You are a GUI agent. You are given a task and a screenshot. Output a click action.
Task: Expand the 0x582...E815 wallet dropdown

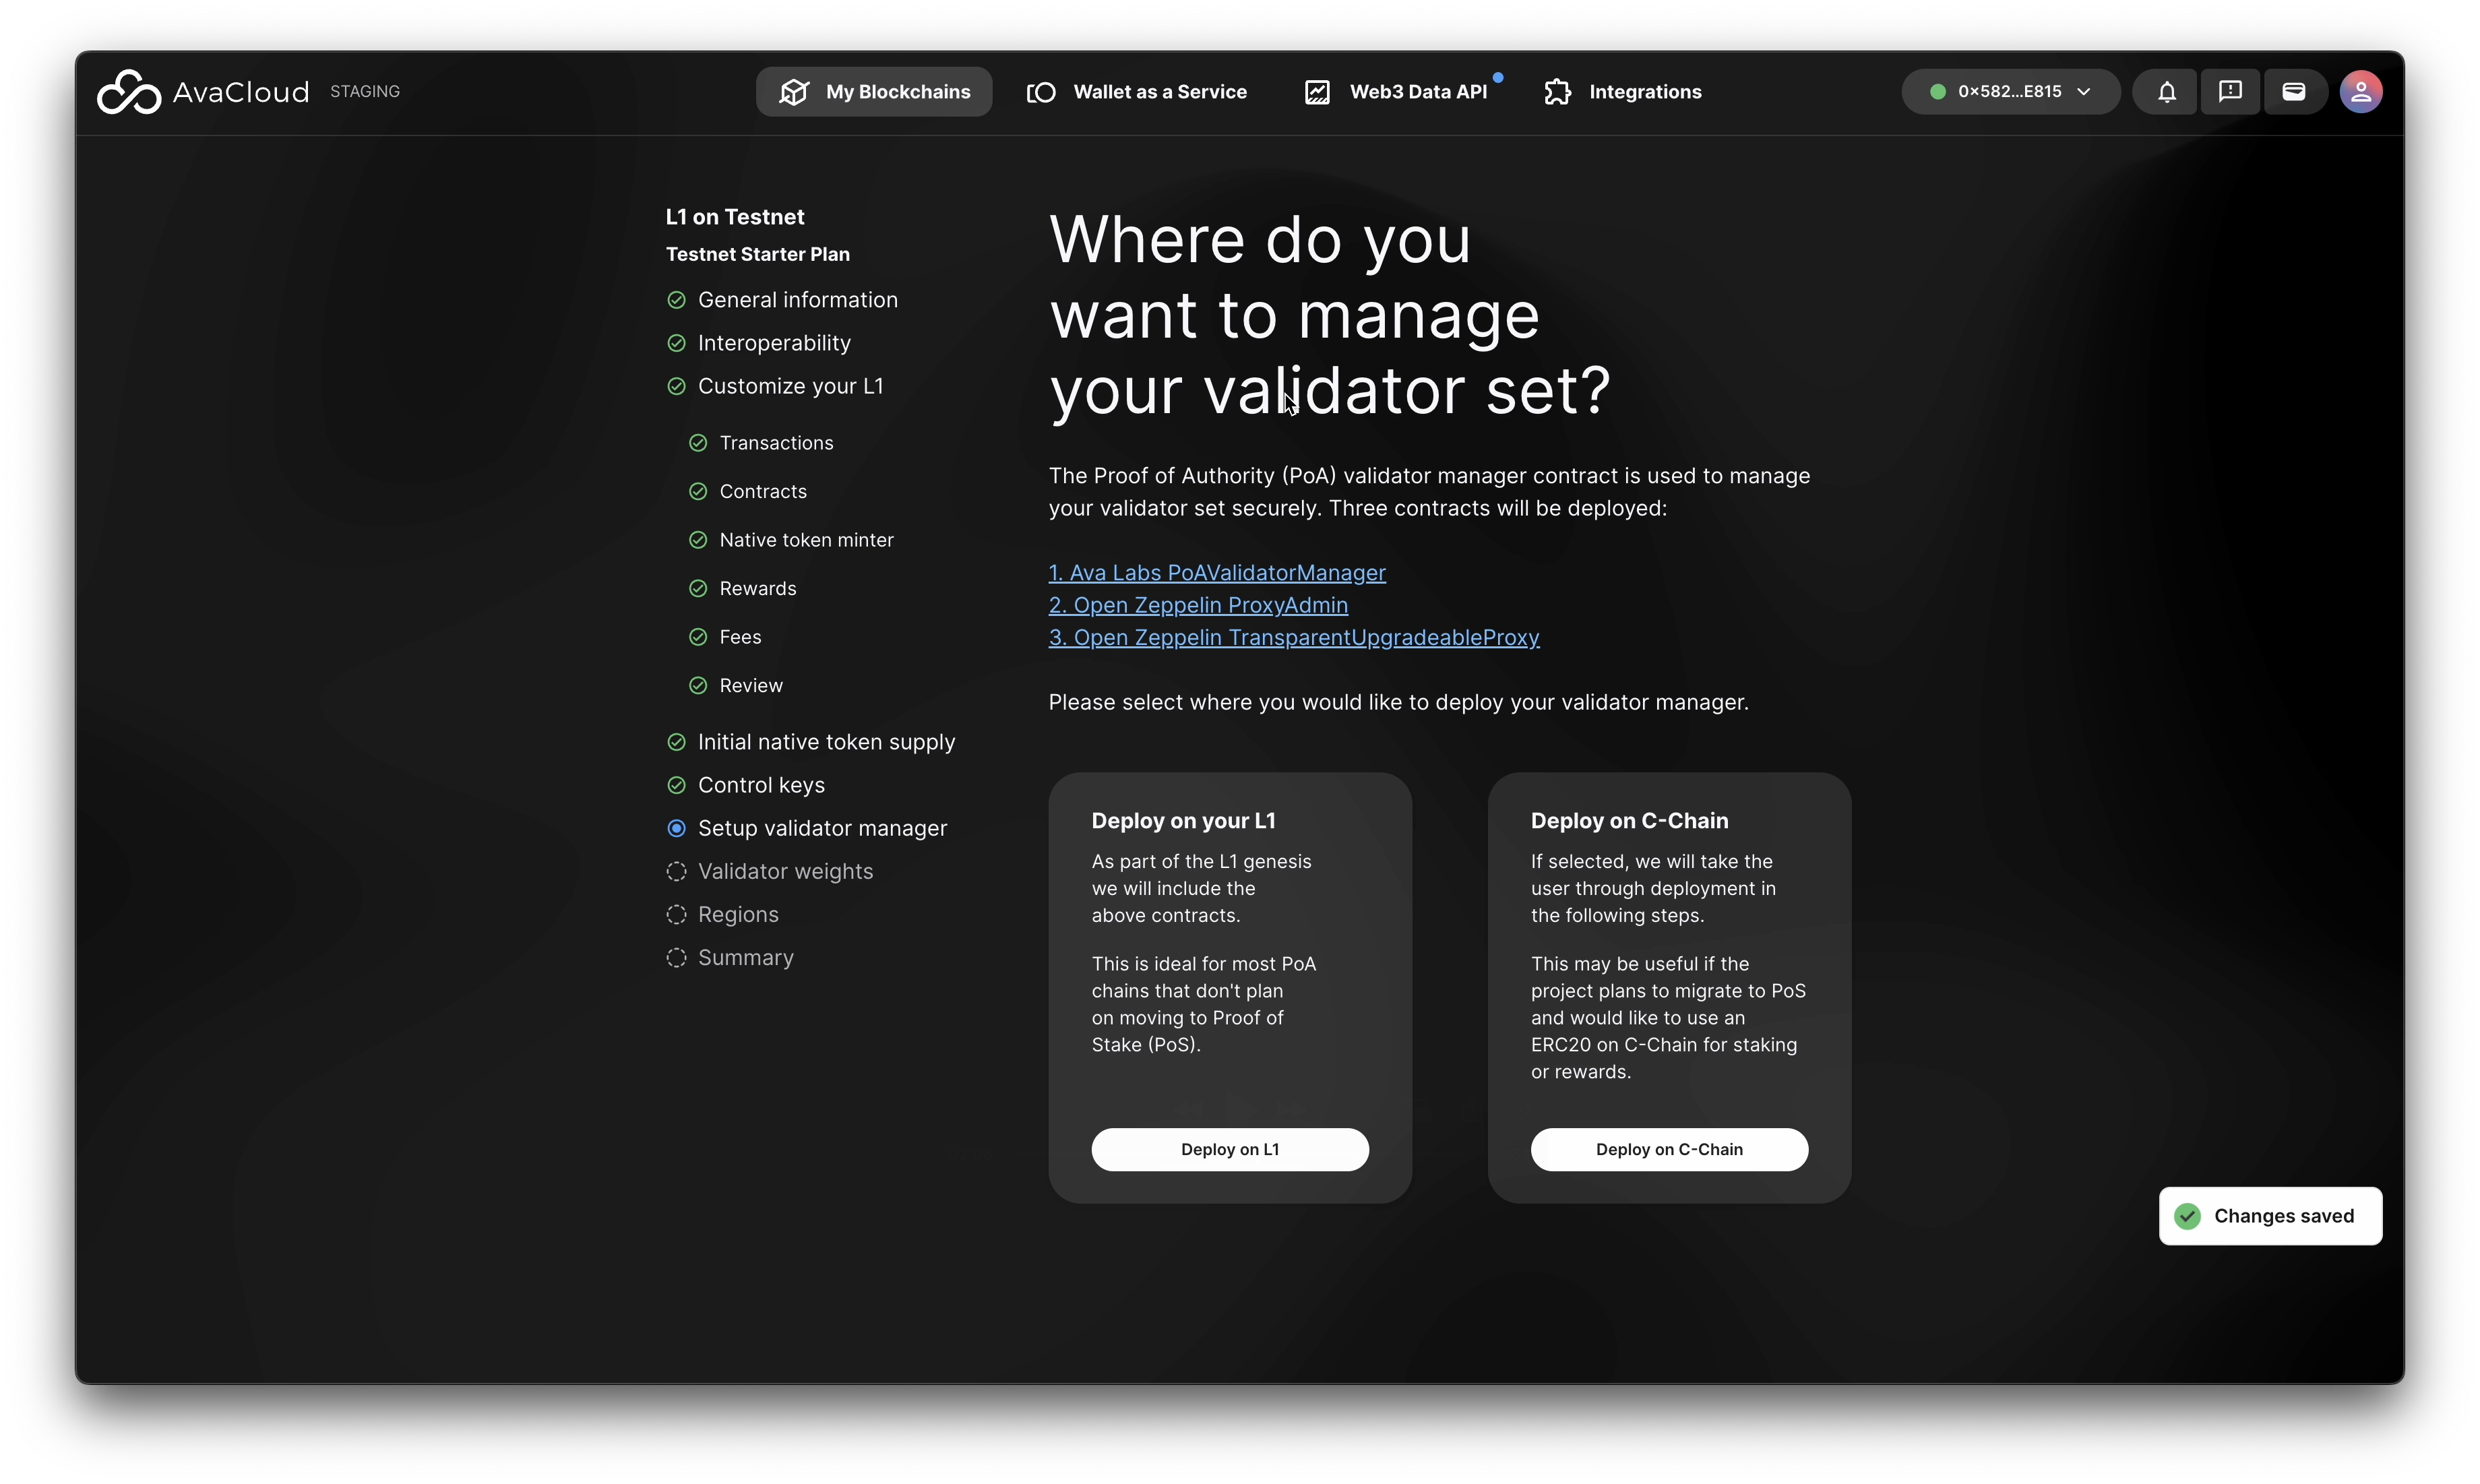[2010, 92]
